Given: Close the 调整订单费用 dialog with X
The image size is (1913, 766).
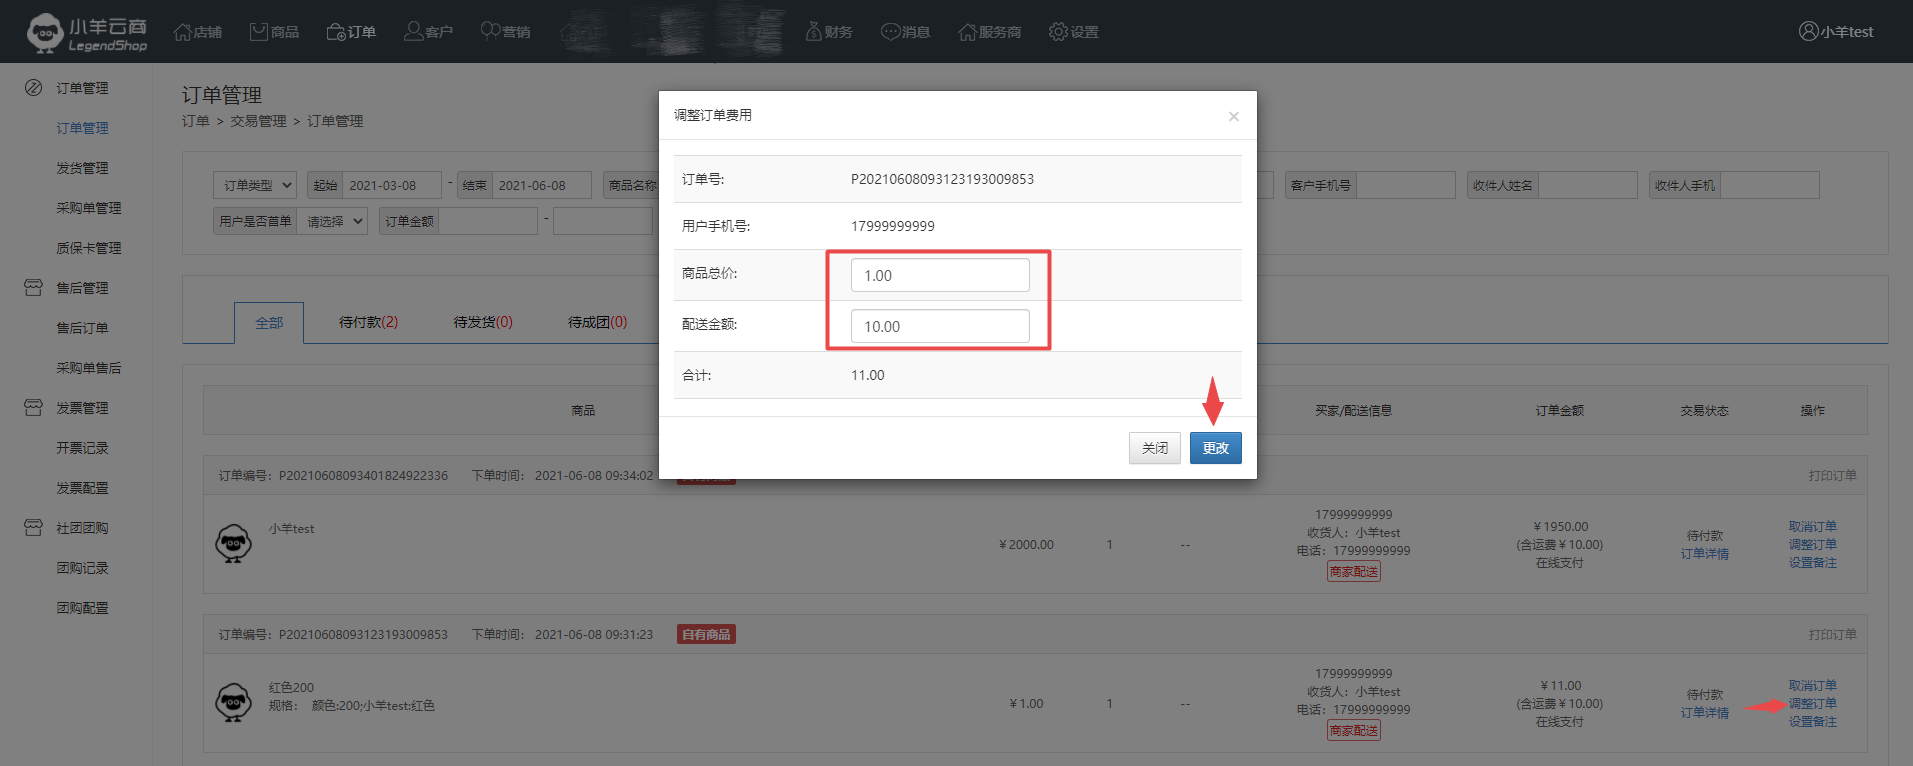Looking at the screenshot, I should pos(1233,117).
